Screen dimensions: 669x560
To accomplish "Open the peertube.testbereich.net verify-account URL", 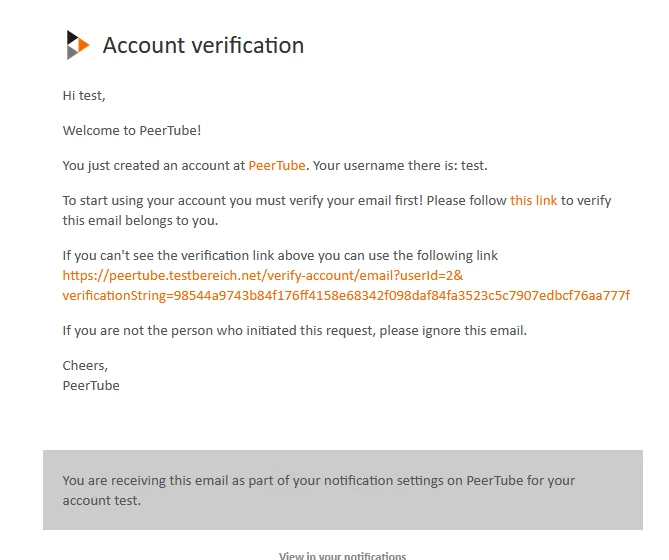I will [x=262, y=275].
